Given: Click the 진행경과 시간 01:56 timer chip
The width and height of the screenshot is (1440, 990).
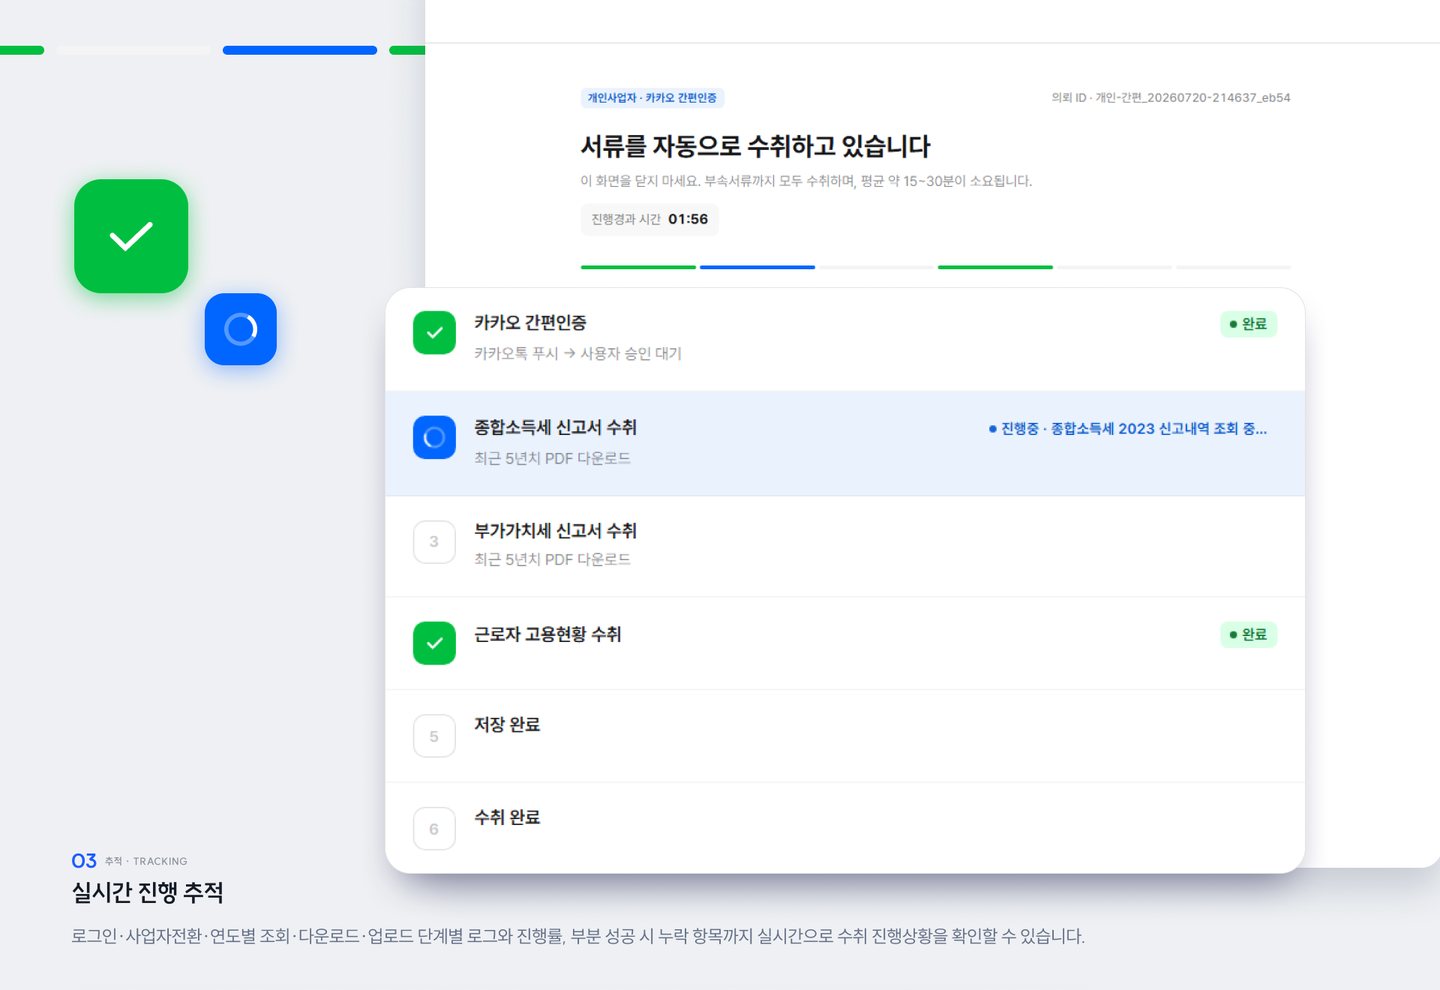Looking at the screenshot, I should tap(649, 219).
